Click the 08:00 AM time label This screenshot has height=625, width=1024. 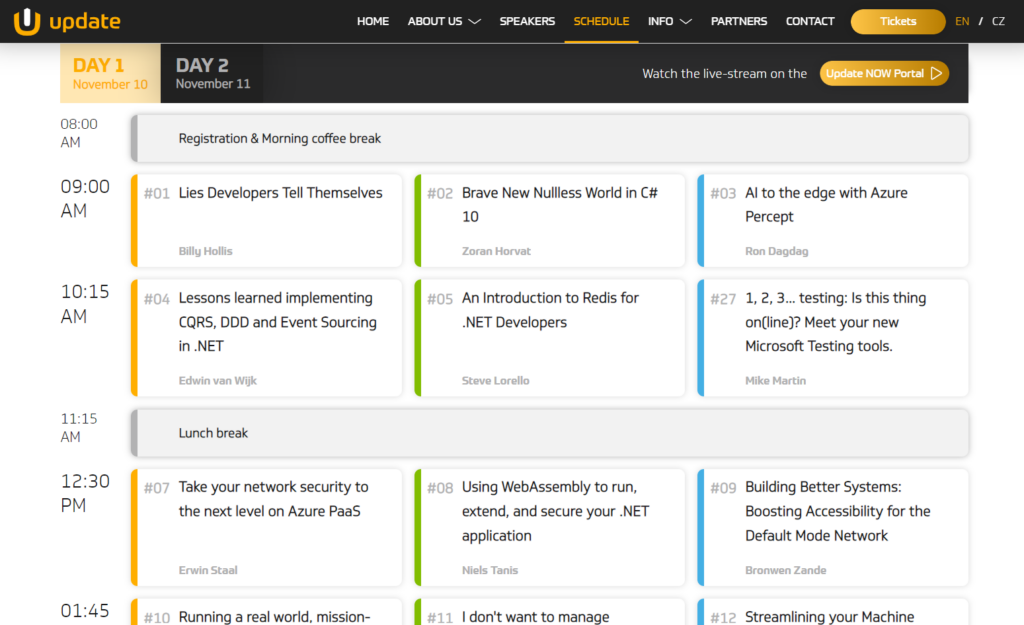point(79,133)
